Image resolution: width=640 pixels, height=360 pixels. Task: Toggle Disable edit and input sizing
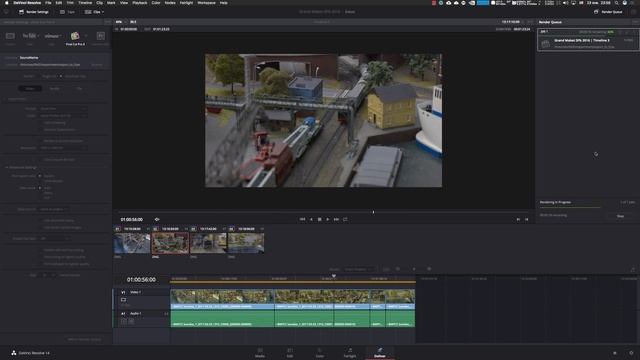[x=41, y=250]
